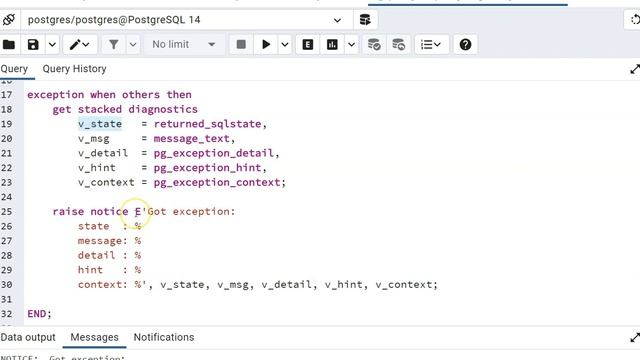Click line number 31 in the gutter
The image size is (640, 360).
7,299
